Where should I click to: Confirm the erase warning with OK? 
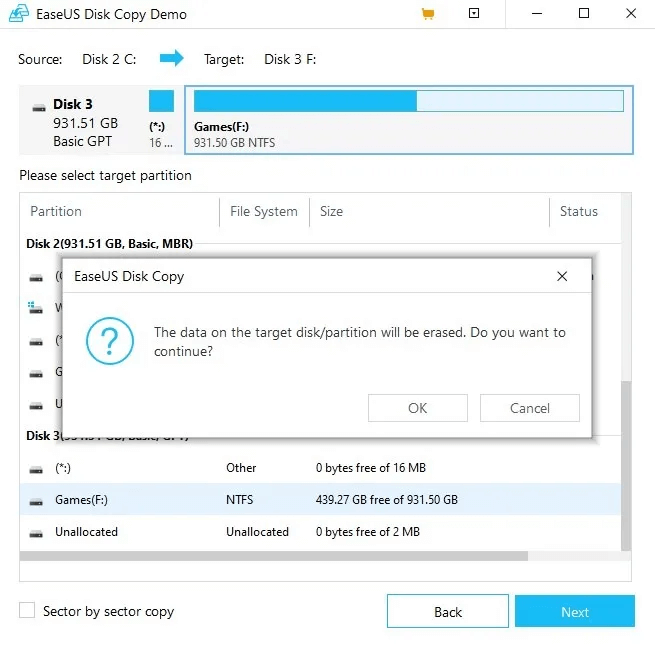(x=417, y=408)
